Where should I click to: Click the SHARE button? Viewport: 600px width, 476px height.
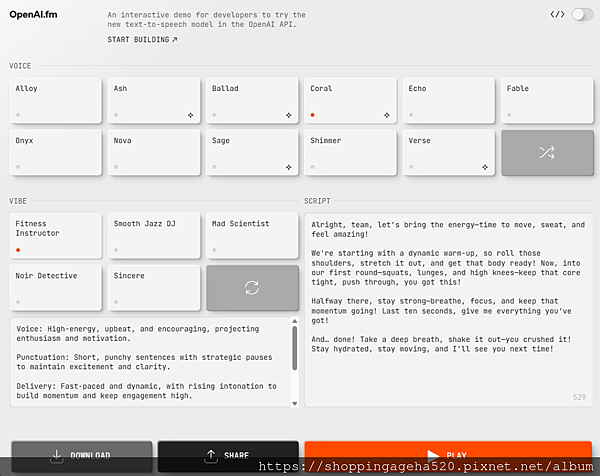(228, 456)
